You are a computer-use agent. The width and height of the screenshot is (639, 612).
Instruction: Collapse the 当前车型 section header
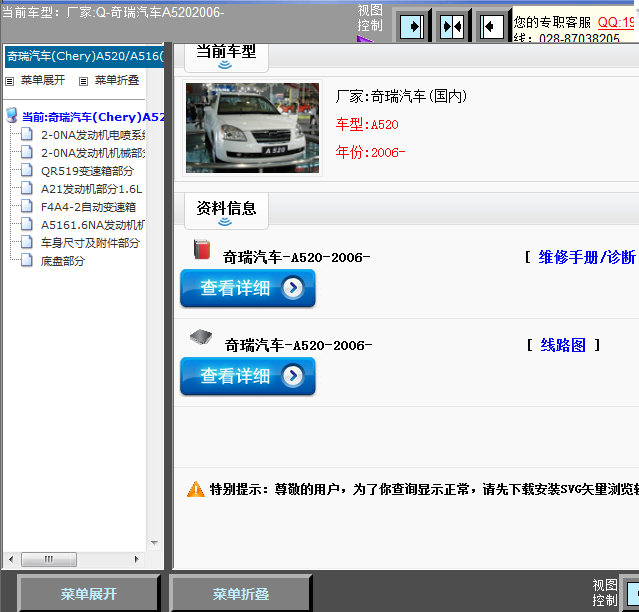(x=226, y=57)
